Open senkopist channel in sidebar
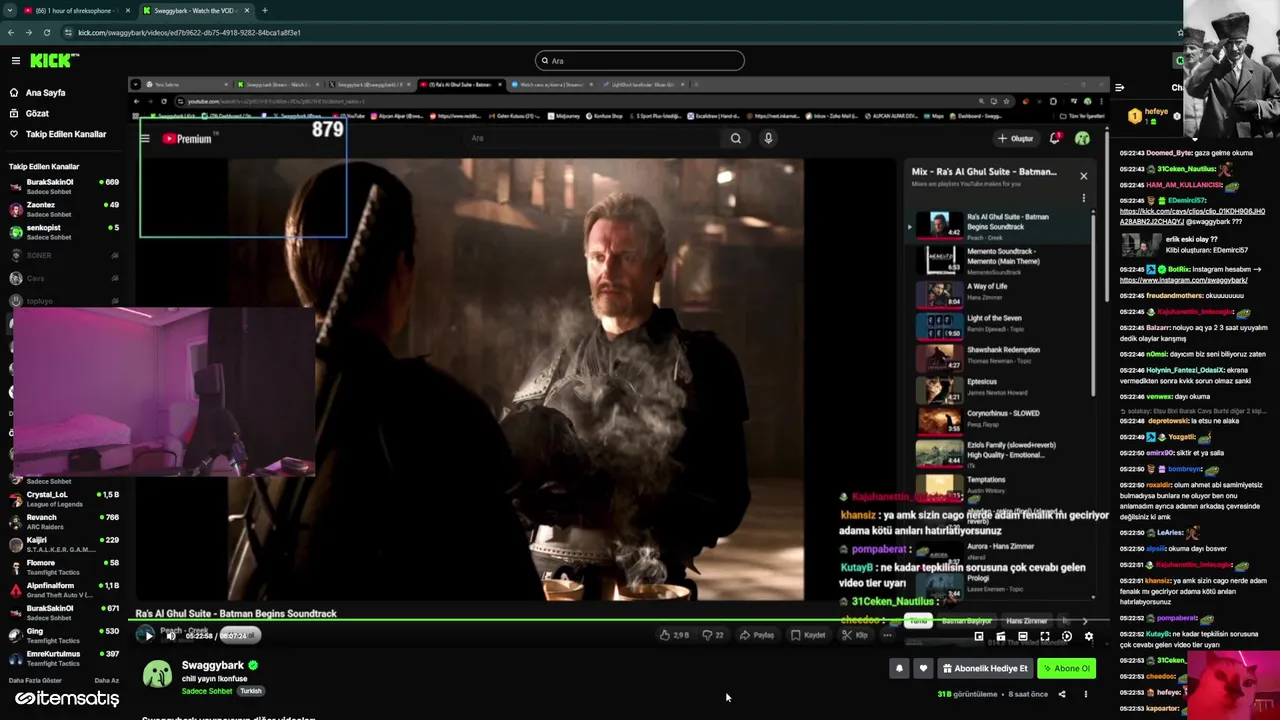1280x720 pixels. [x=65, y=232]
